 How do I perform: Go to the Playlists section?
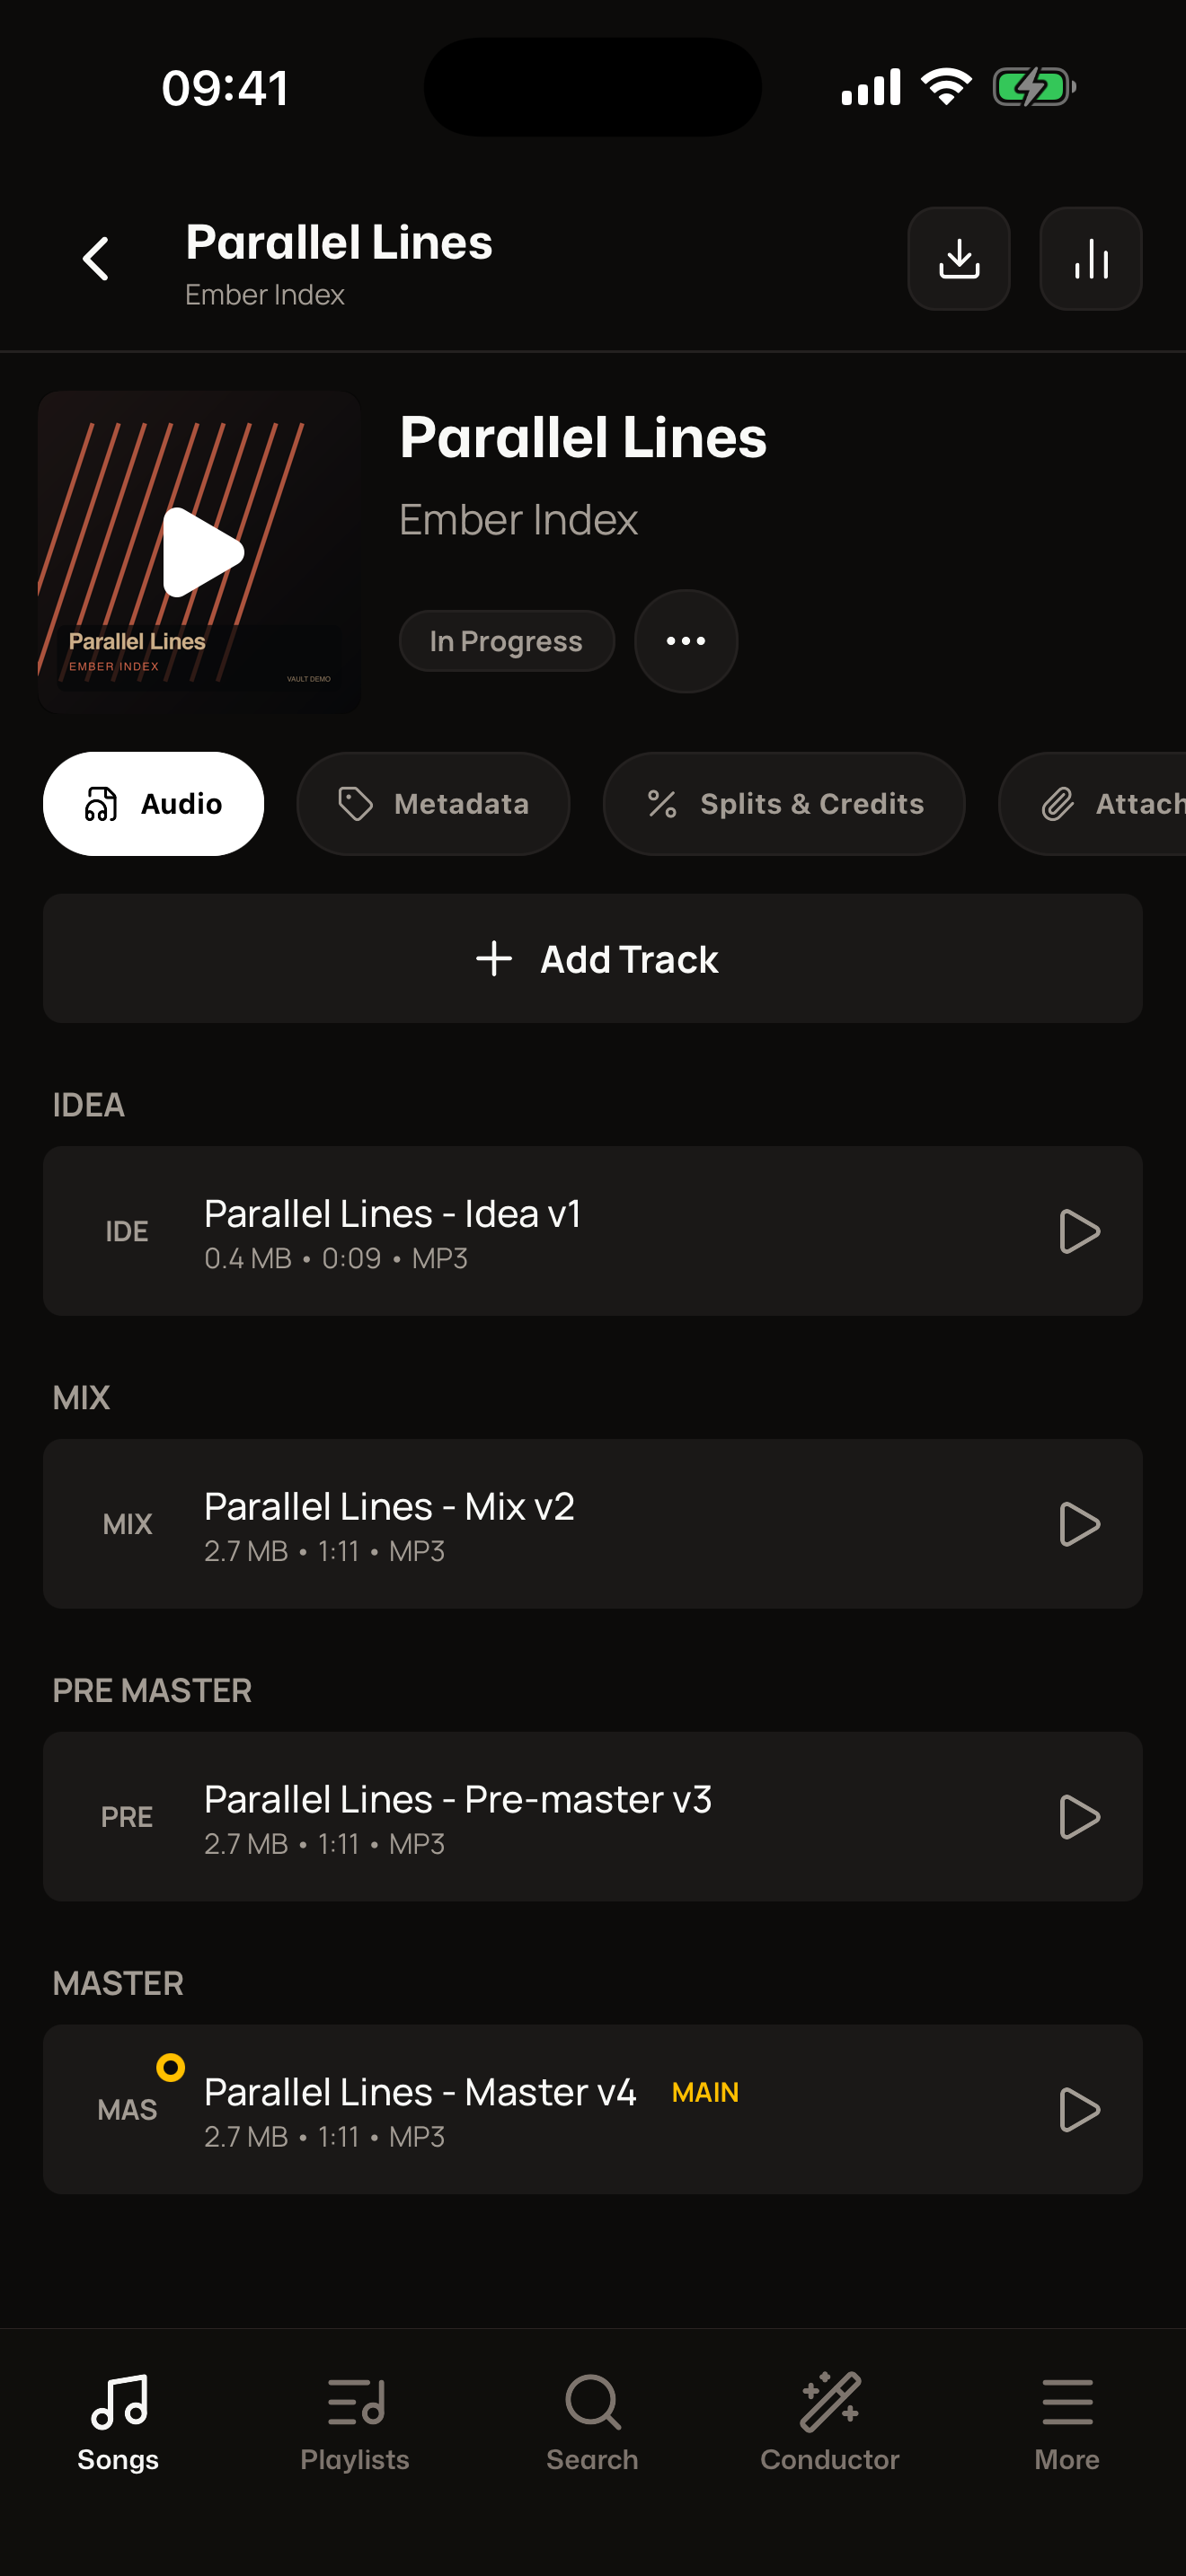(x=355, y=2422)
